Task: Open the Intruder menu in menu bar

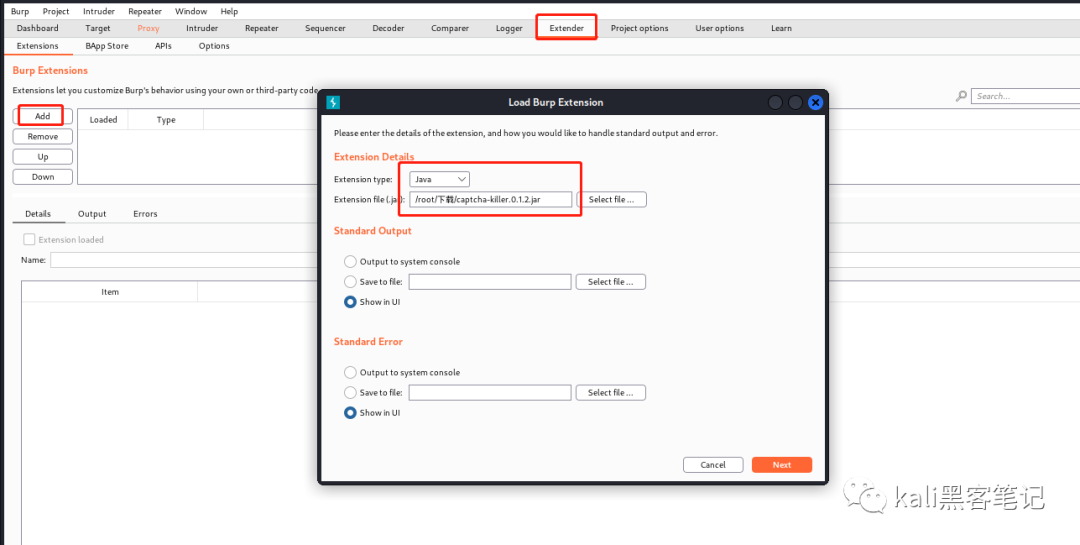Action: click(x=98, y=11)
